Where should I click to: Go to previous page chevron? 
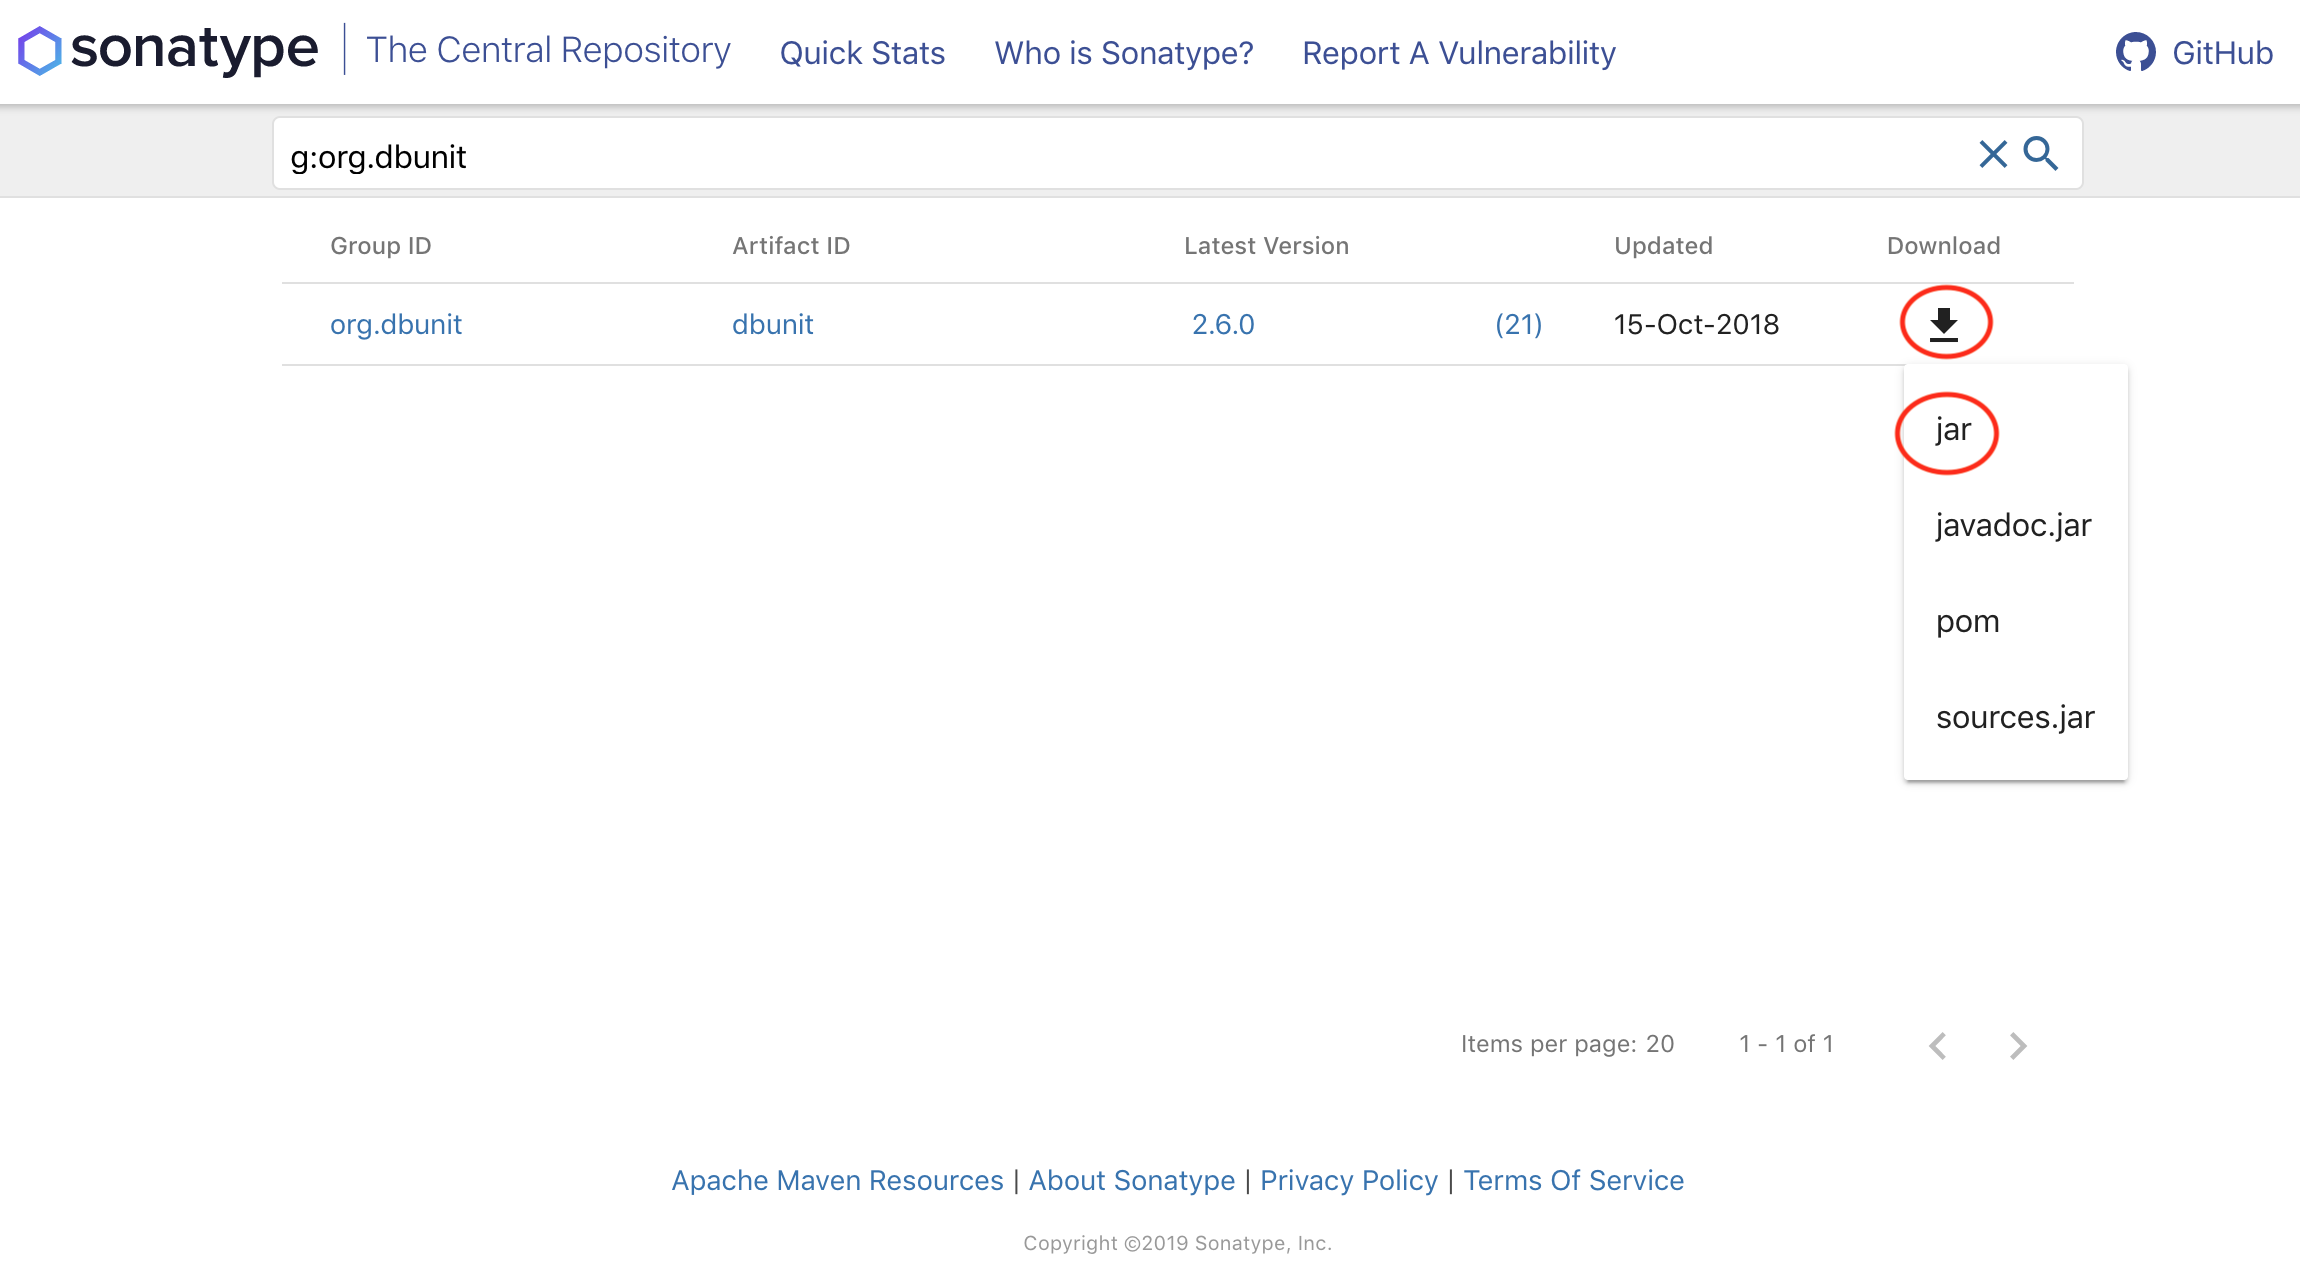coord(1938,1045)
